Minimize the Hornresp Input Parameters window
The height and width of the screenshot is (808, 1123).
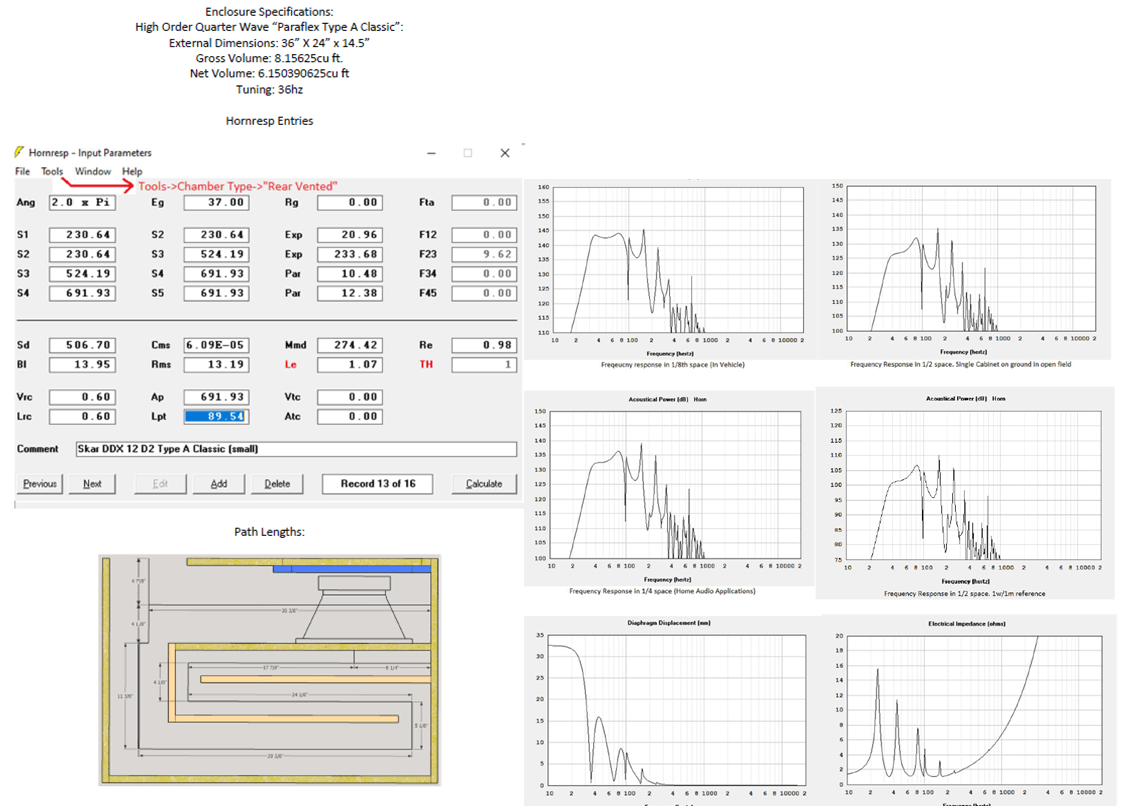(x=432, y=153)
